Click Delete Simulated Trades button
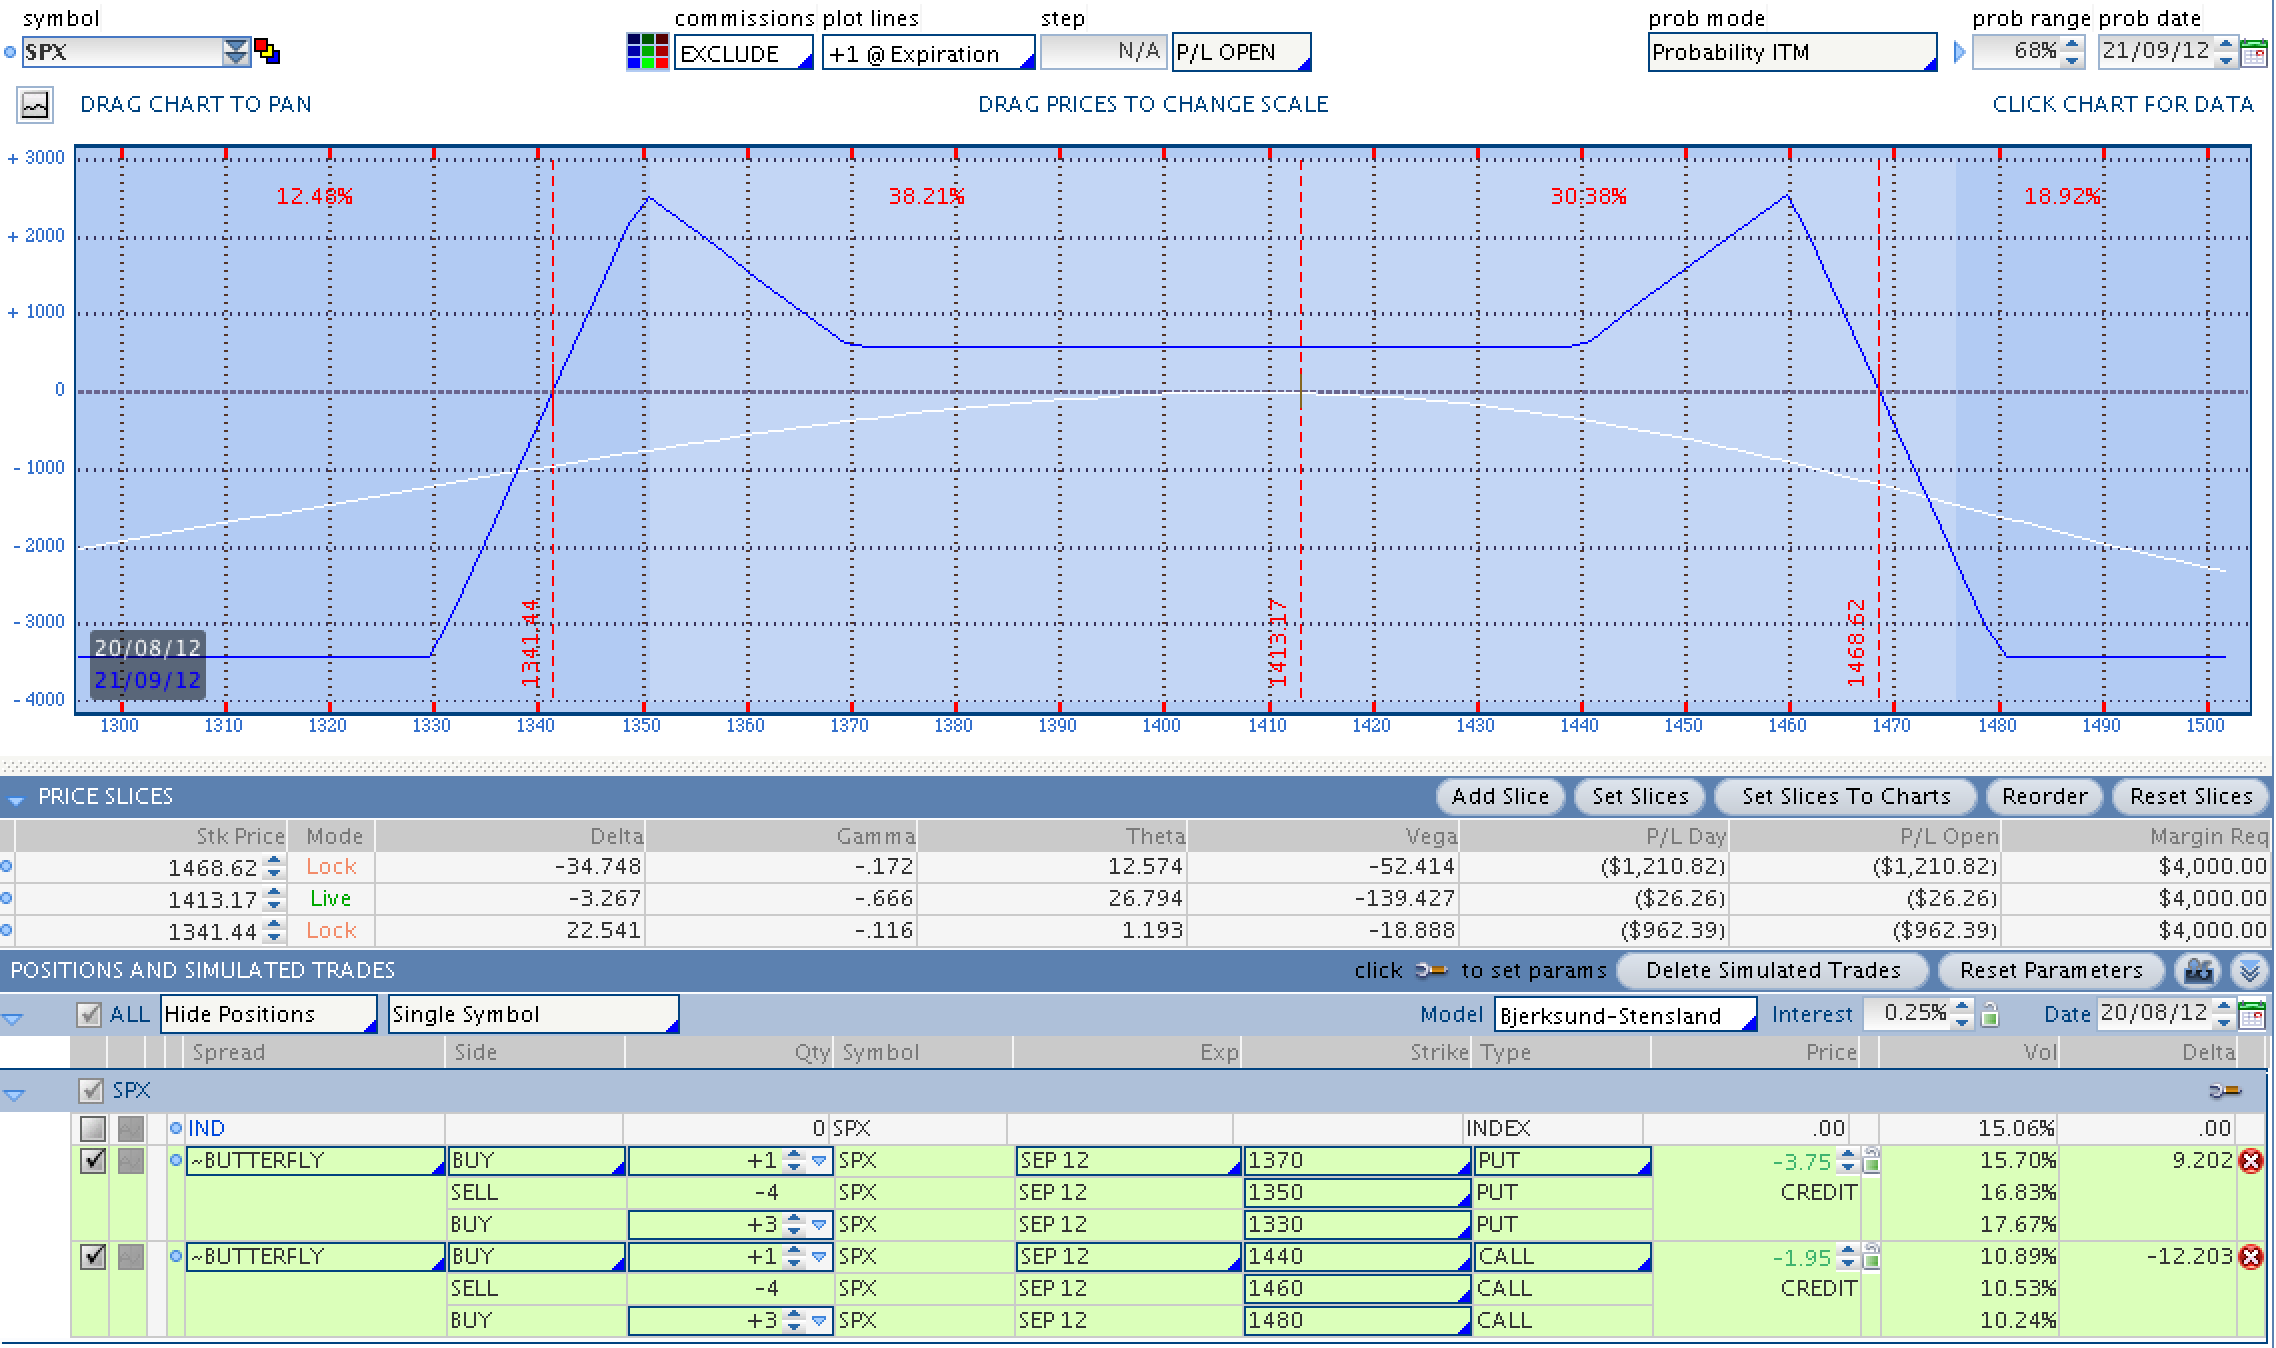 (x=1772, y=971)
